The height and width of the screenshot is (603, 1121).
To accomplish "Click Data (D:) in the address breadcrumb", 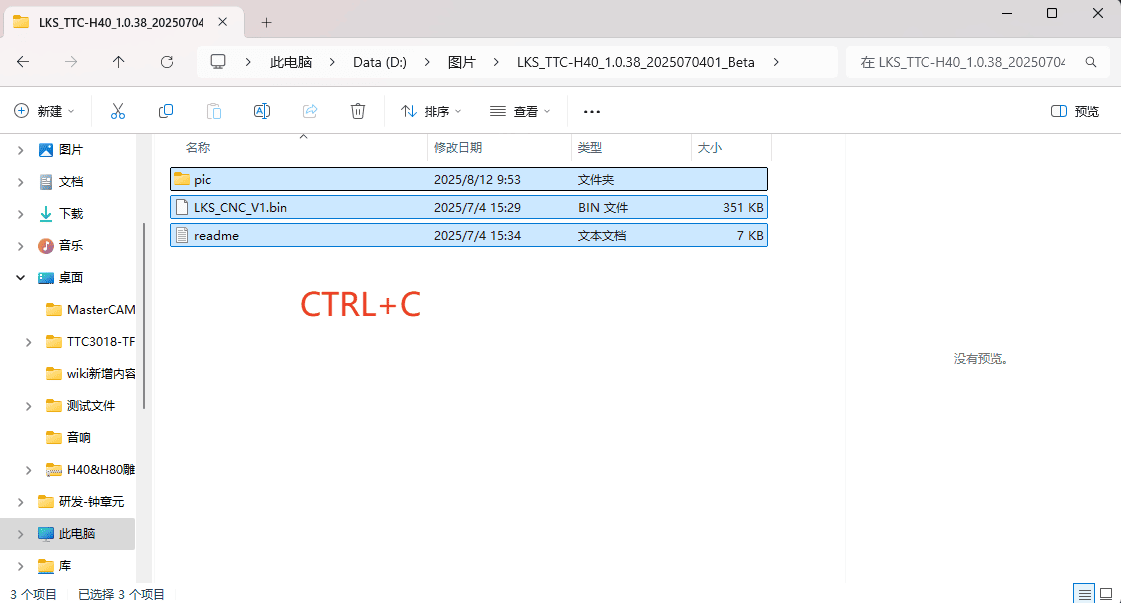I will (x=379, y=62).
